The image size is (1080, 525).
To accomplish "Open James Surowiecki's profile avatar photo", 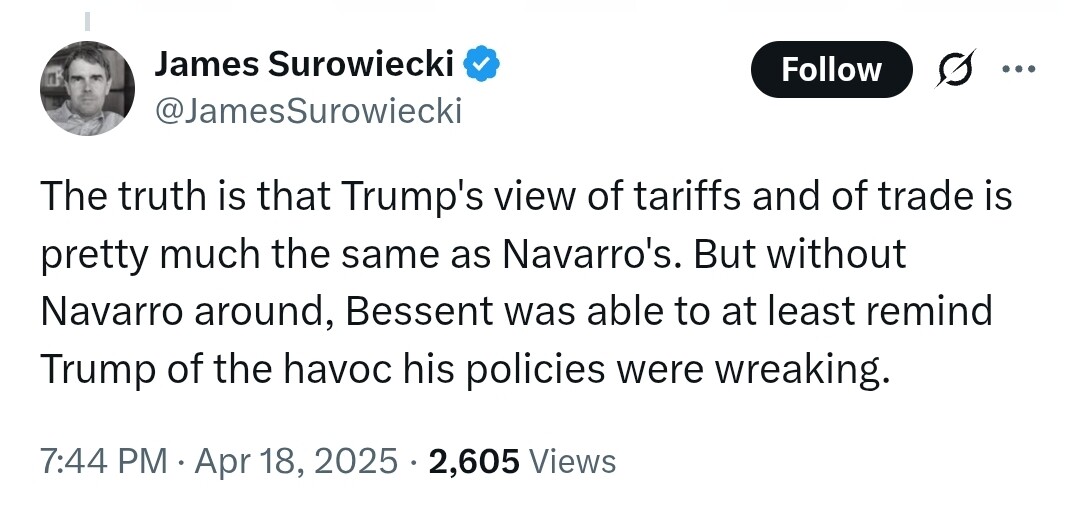I will (x=87, y=88).
